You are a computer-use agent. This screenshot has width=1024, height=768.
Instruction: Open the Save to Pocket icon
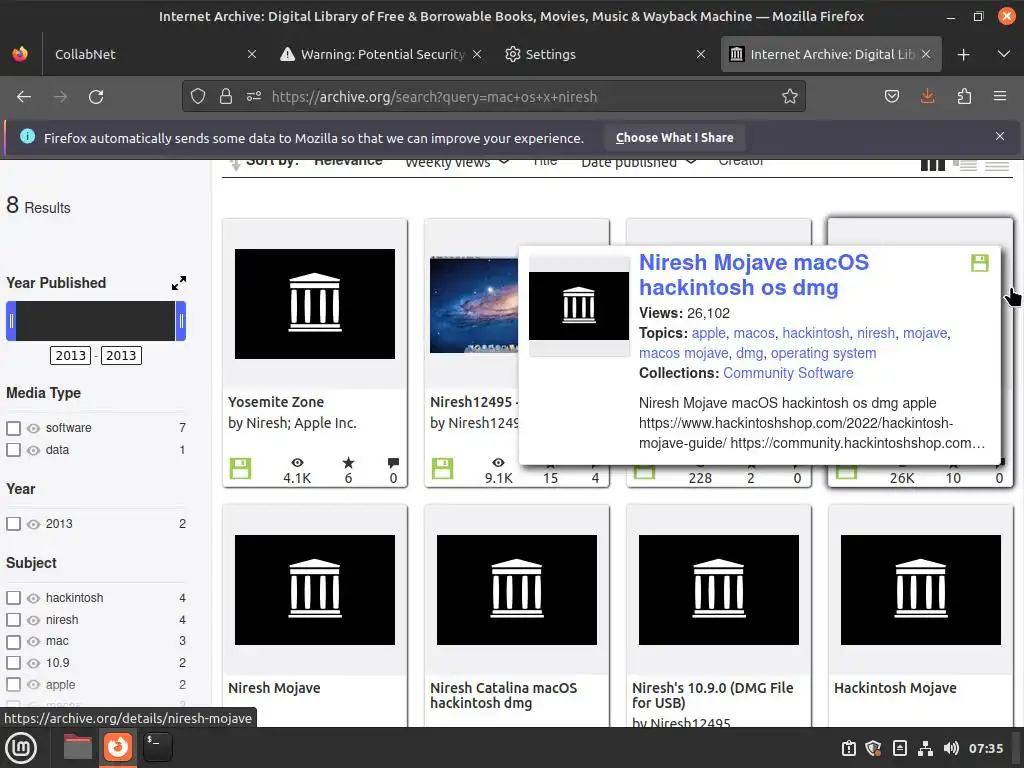[891, 97]
